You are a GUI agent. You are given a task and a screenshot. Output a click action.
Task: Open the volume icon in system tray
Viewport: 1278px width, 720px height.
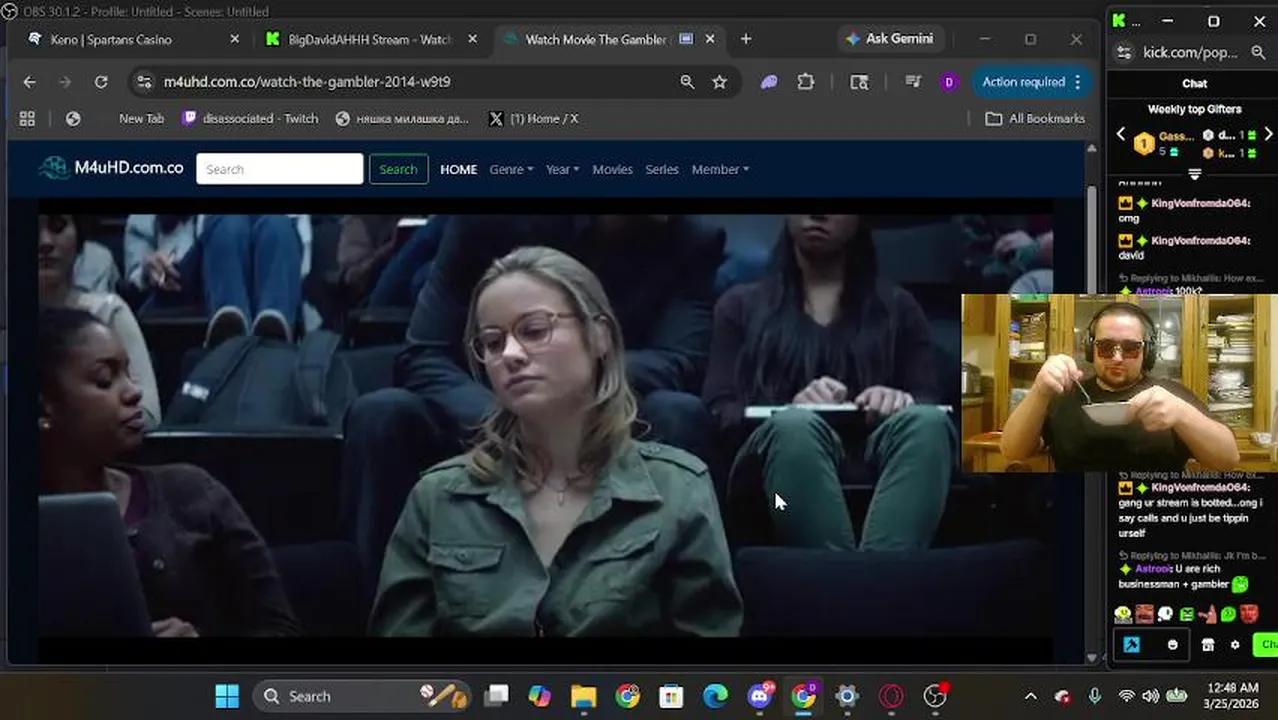point(1151,696)
